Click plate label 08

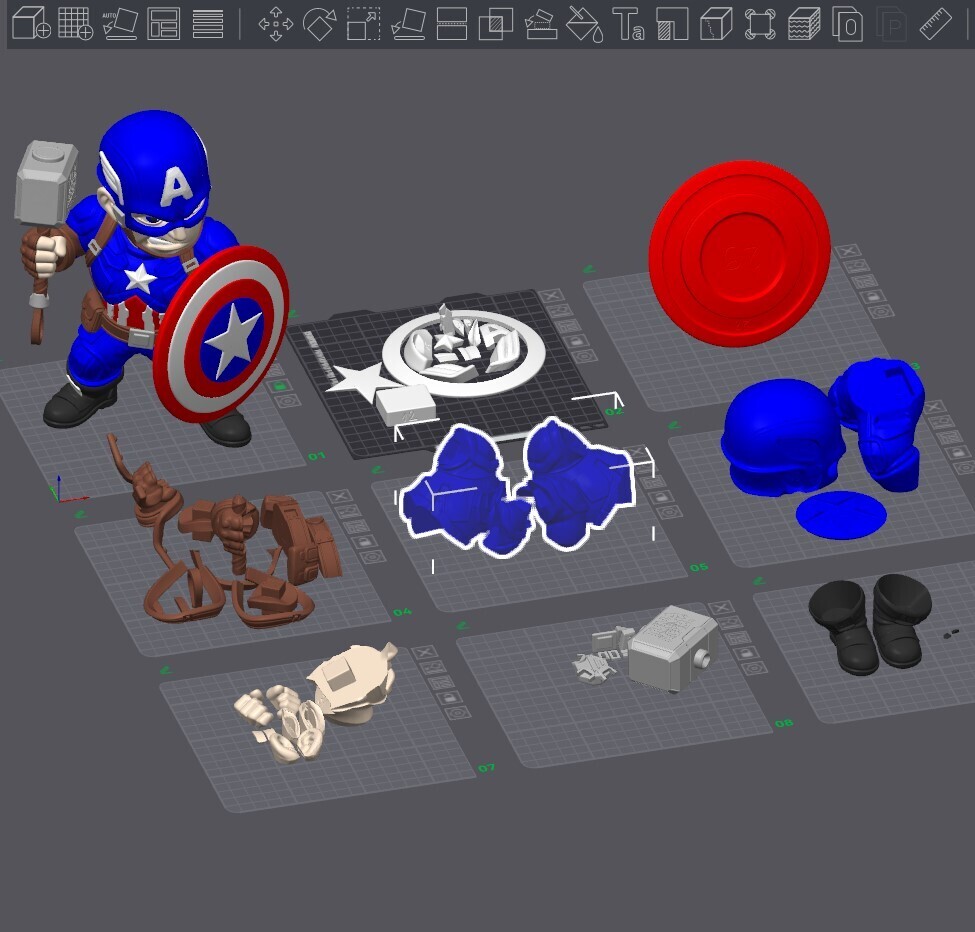click(x=783, y=722)
